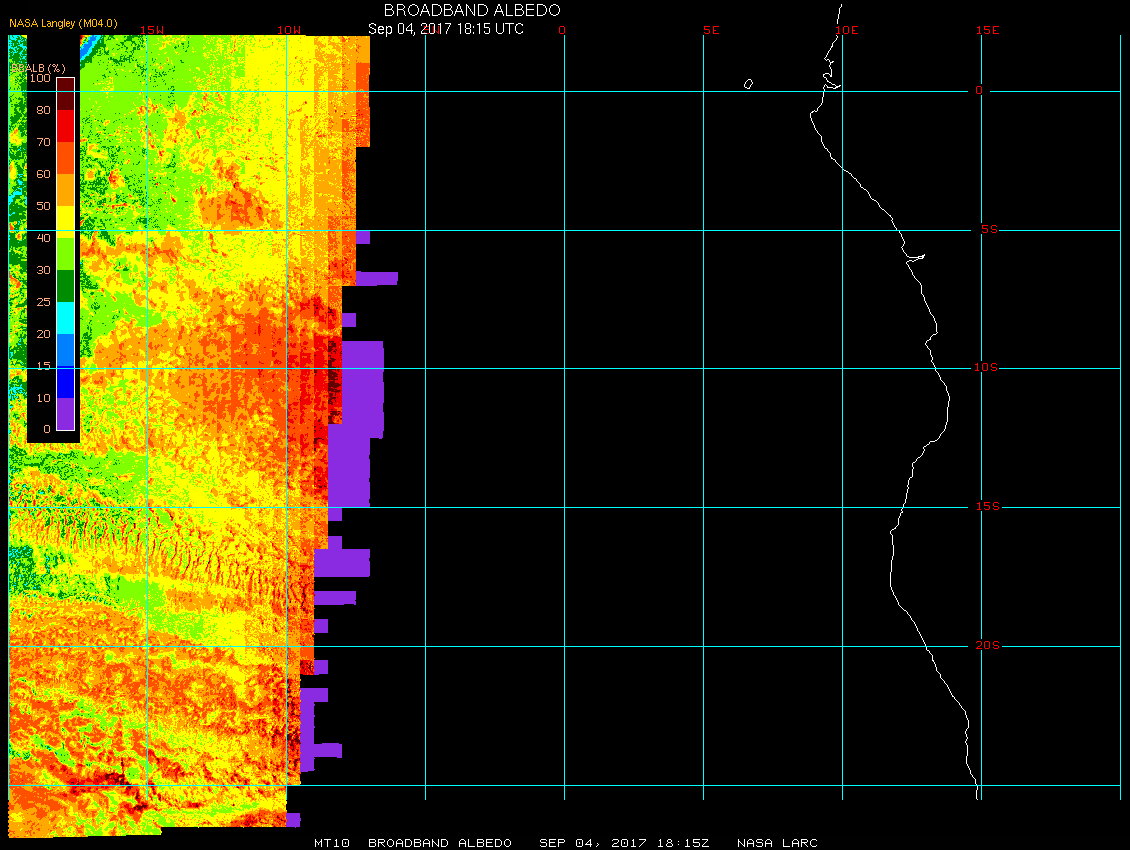Click the 20S latitude label
1130x850 pixels.
pyautogui.click(x=987, y=645)
